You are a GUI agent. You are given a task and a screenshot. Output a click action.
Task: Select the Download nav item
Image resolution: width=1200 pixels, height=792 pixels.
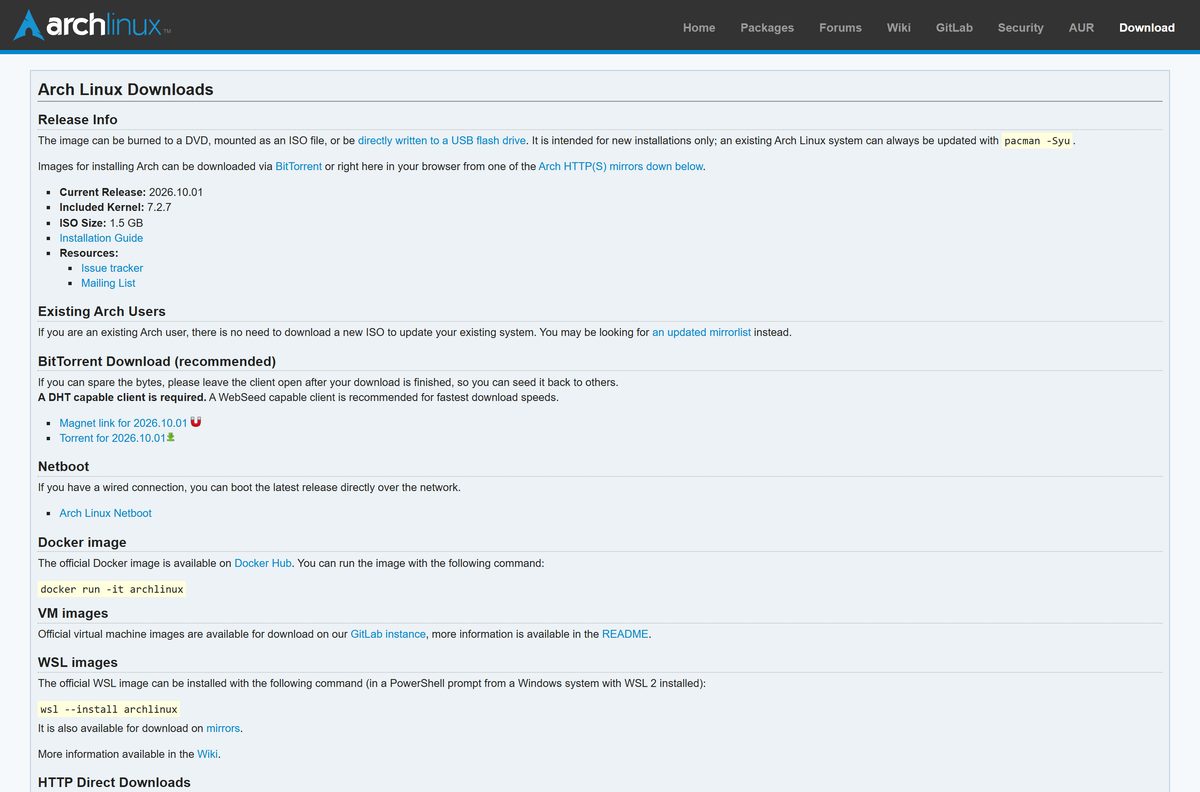(1147, 27)
